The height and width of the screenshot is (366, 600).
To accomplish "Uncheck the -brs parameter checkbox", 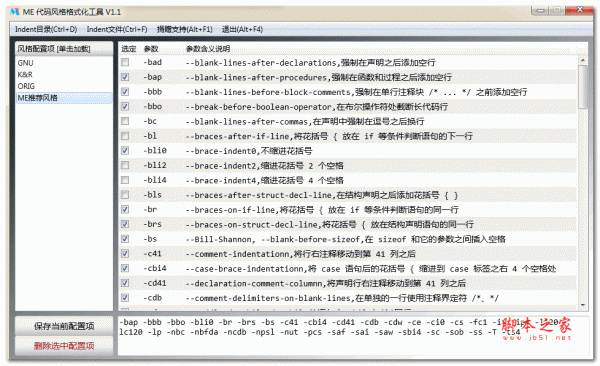I will click(125, 224).
